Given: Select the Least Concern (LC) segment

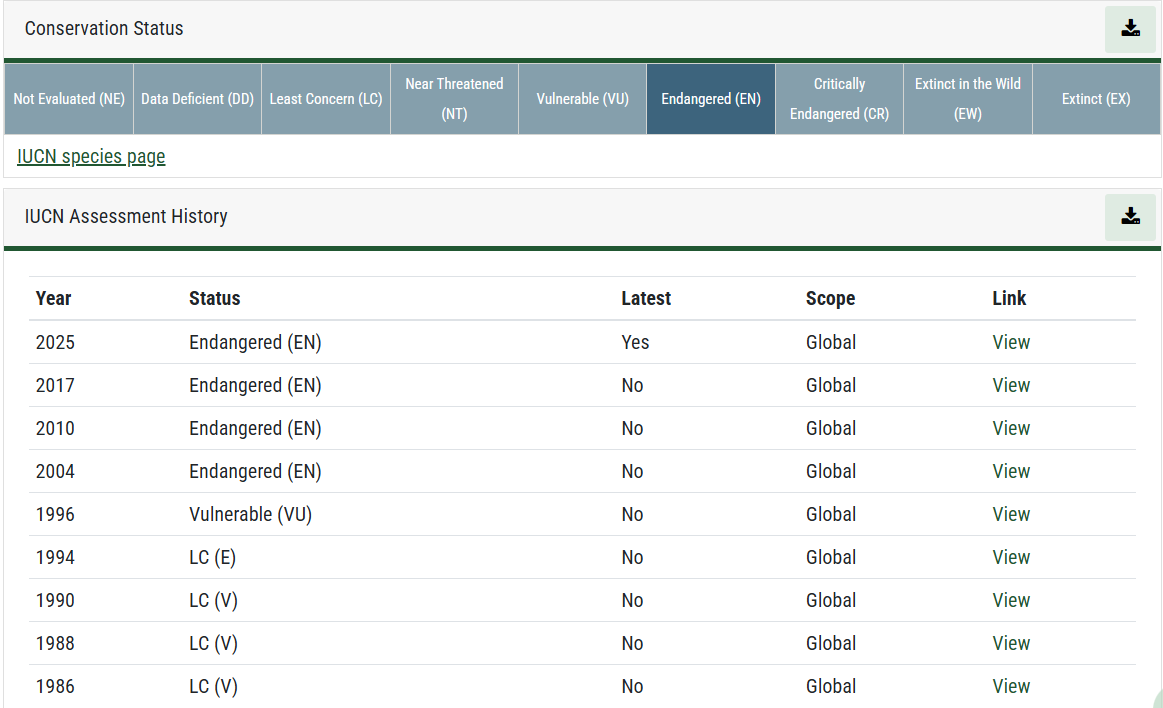Looking at the screenshot, I should tap(325, 99).
